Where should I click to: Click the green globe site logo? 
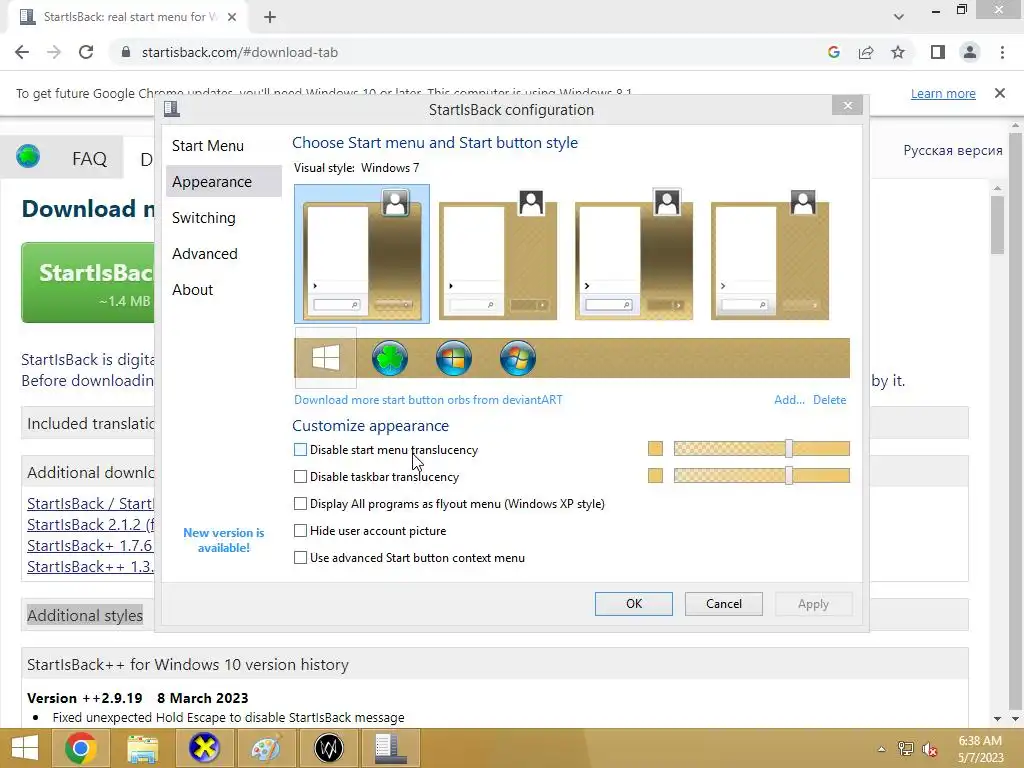pos(28,157)
